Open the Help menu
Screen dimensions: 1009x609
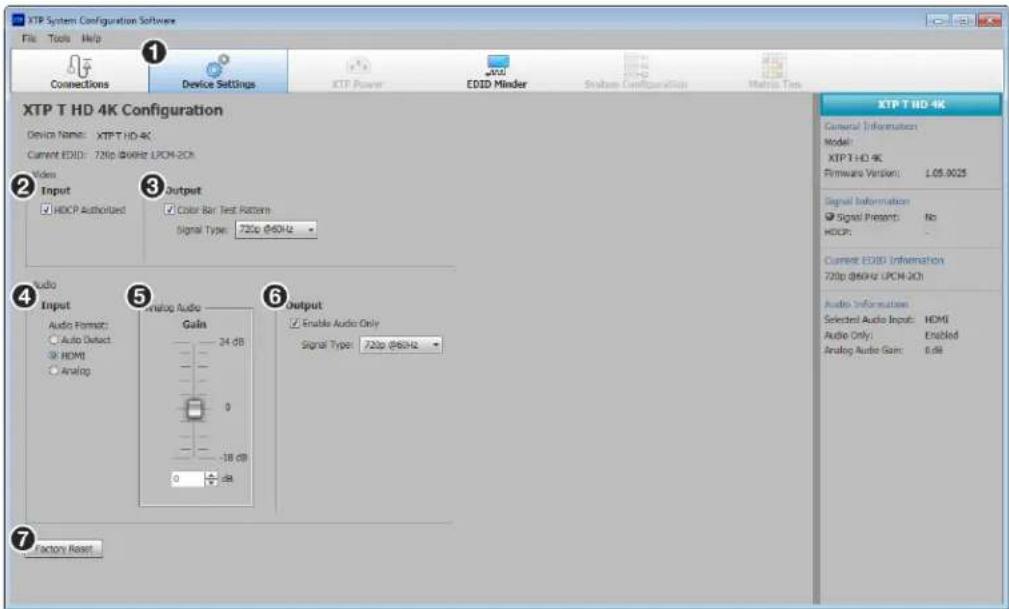point(91,39)
